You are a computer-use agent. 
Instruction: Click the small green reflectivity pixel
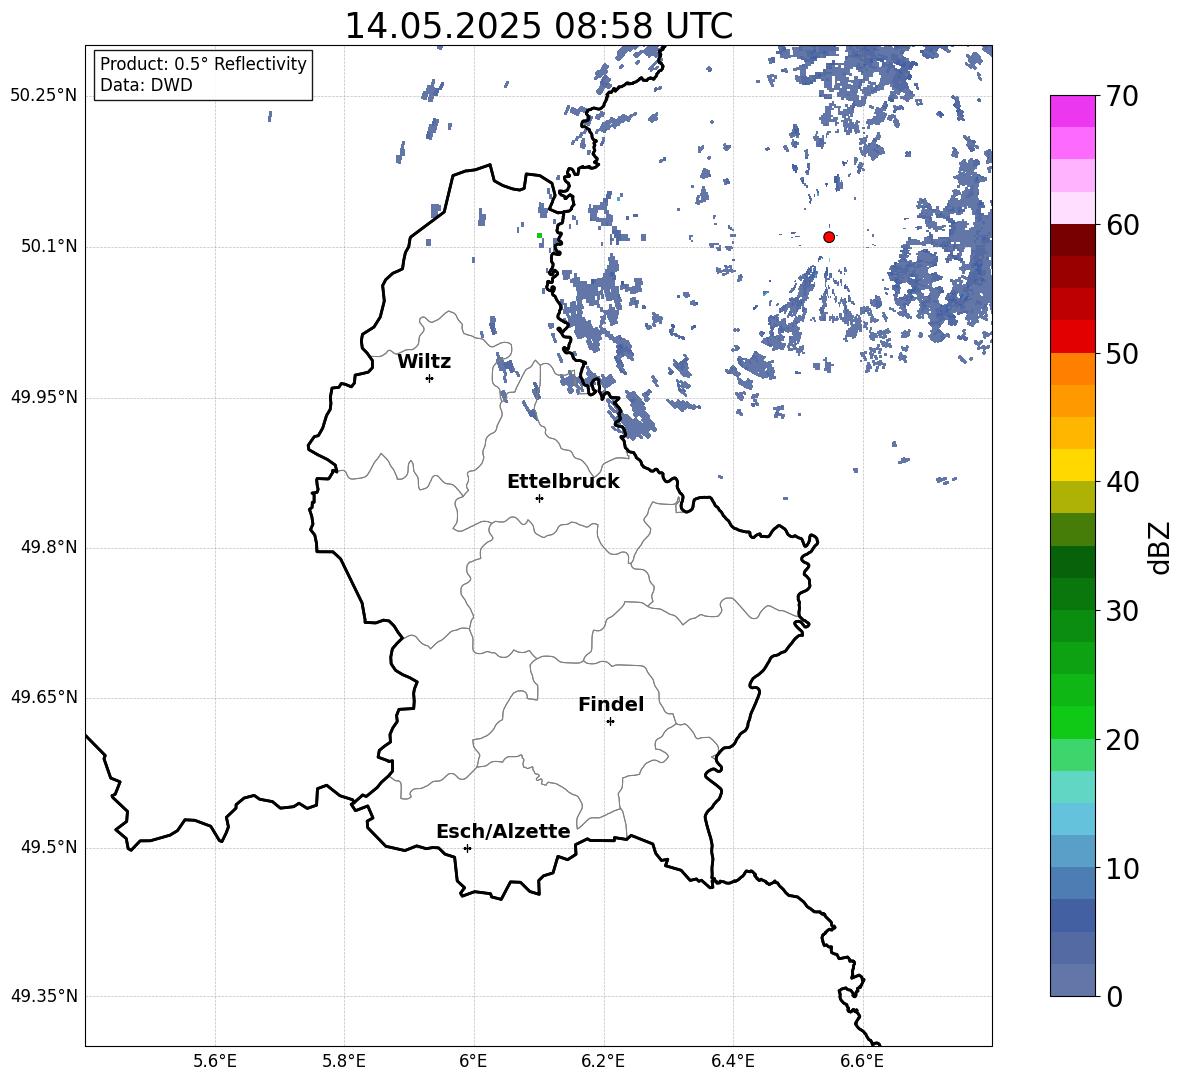[539, 236]
